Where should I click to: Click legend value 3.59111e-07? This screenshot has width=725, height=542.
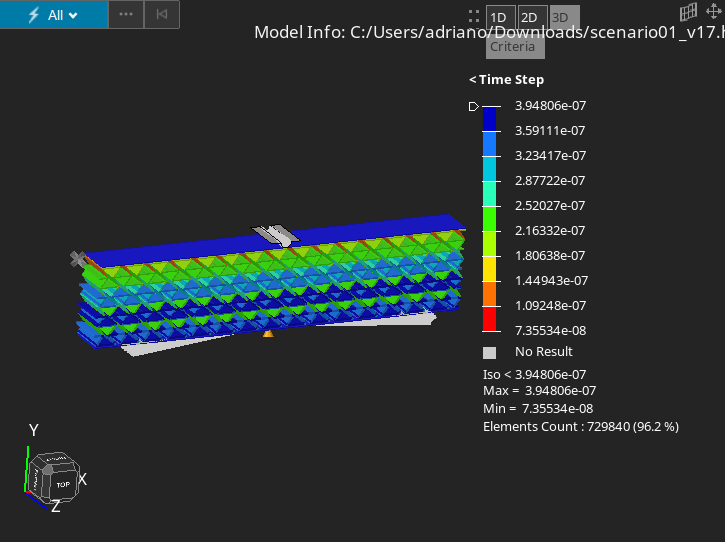tap(550, 131)
